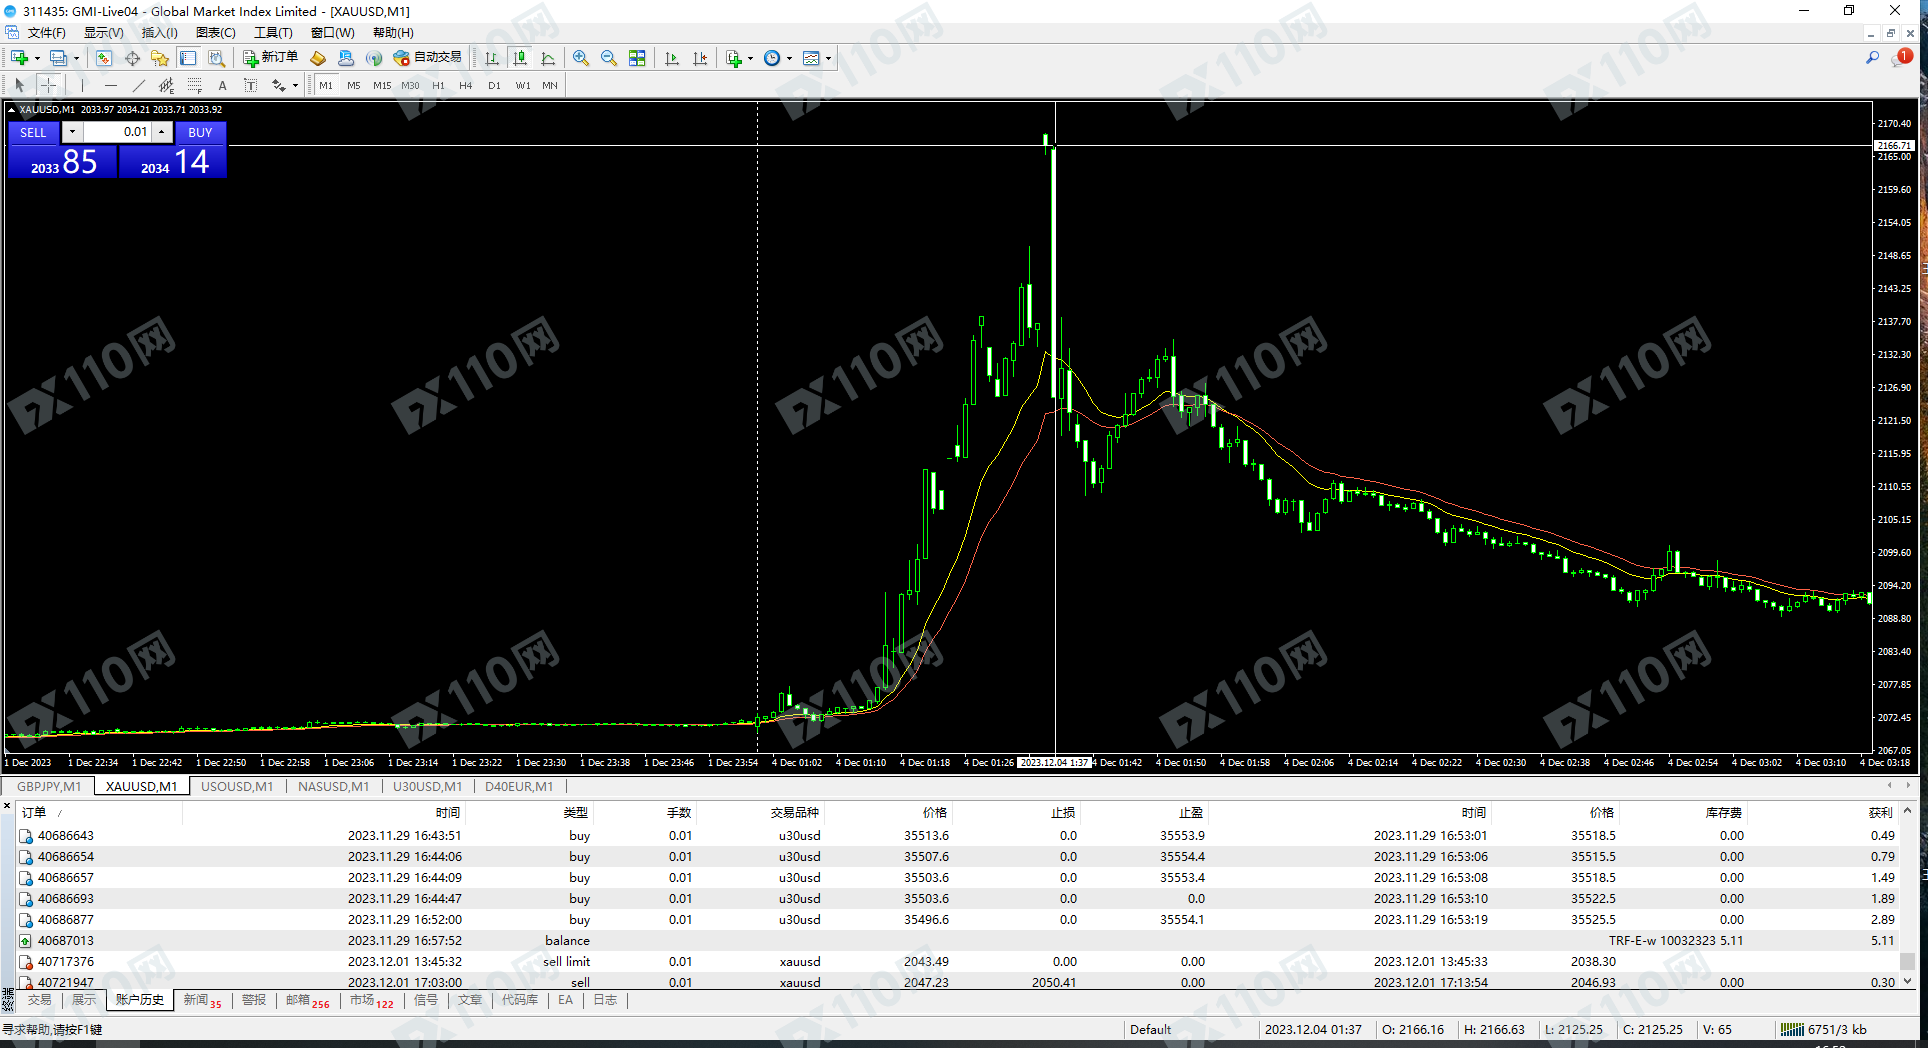
Task: Select the horizontal line drawing tool
Action: 110,85
